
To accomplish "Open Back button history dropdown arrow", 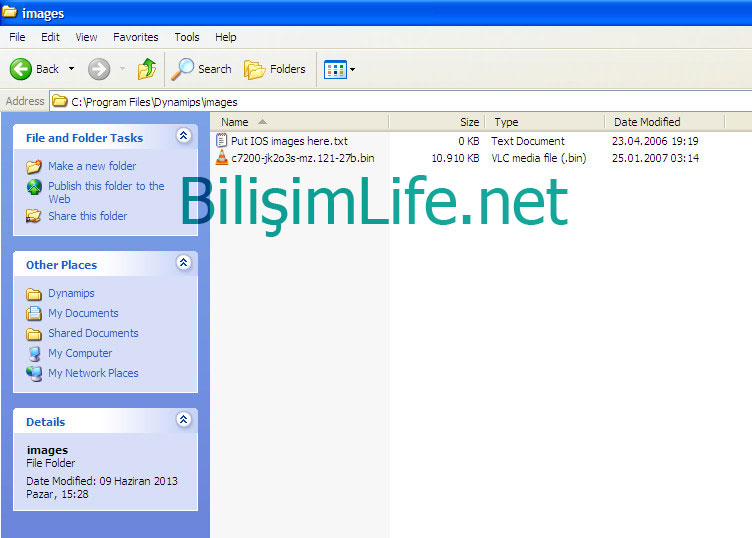I will click(x=71, y=69).
